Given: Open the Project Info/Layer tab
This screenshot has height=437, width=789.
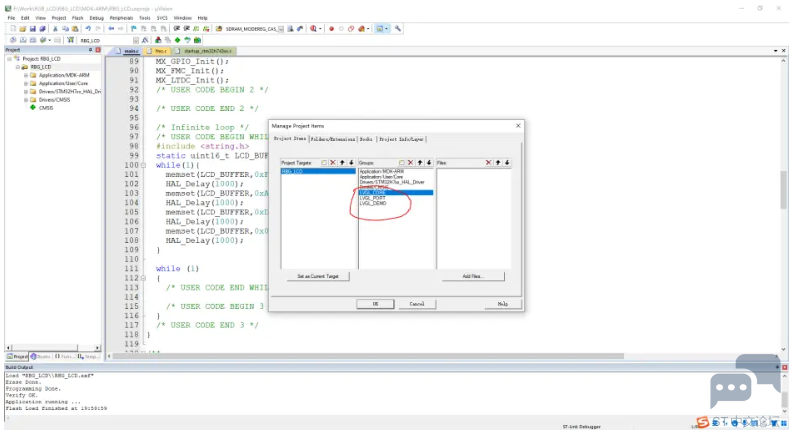Looking at the screenshot, I should pos(401,139).
